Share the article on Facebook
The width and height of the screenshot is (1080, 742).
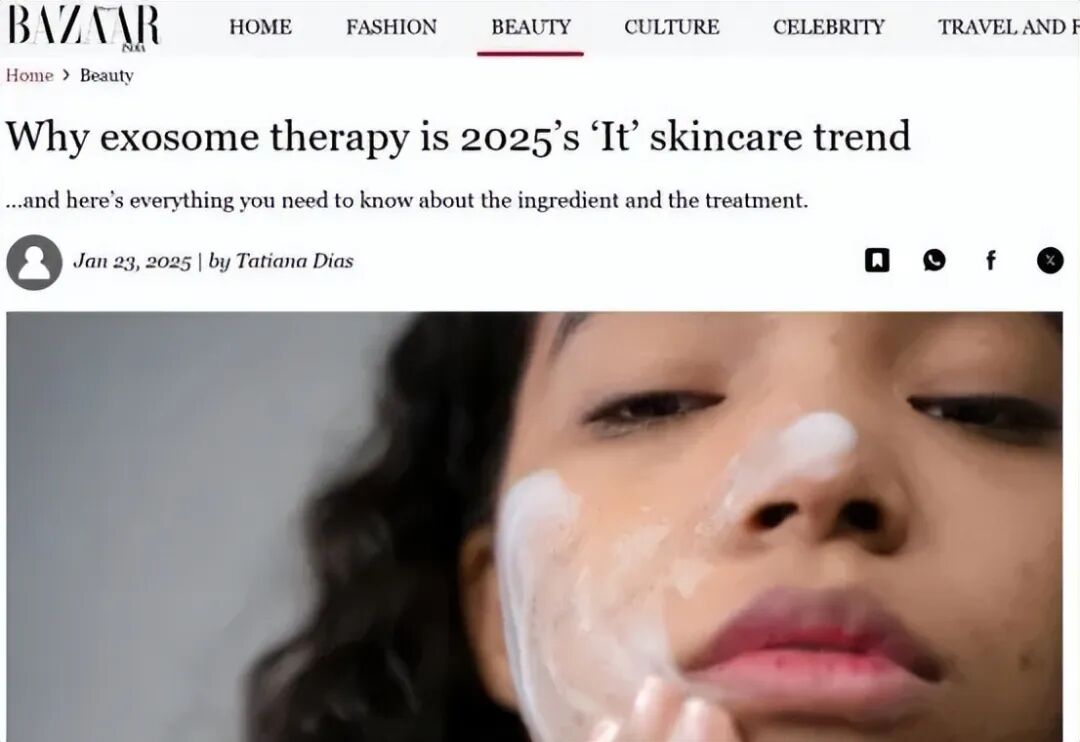[990, 260]
